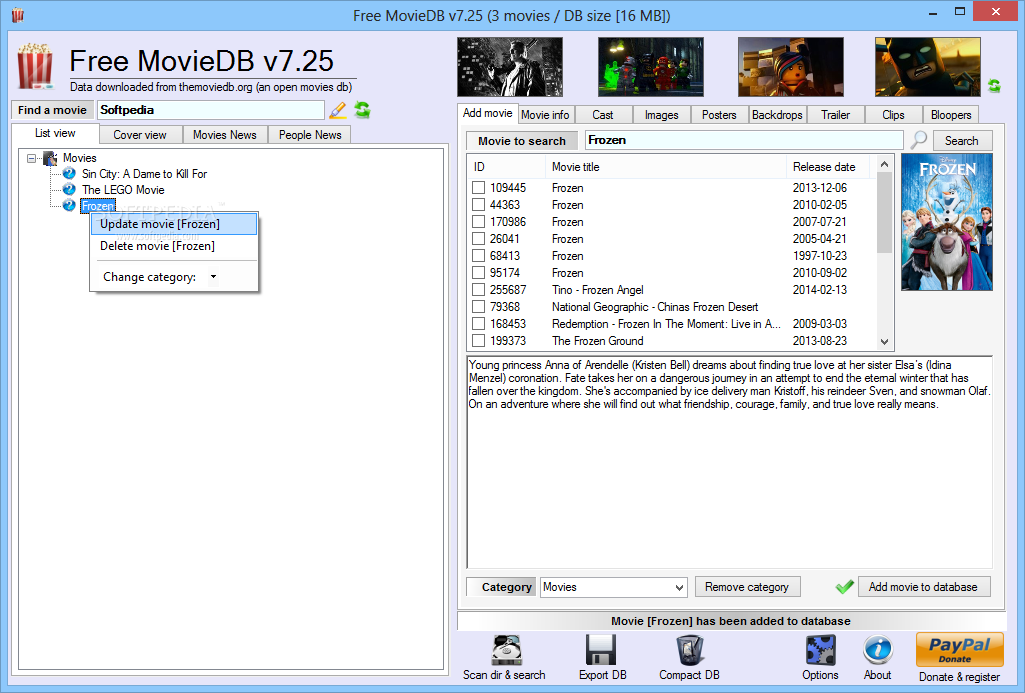This screenshot has width=1025, height=693.
Task: Click the Find a movie button
Action: 53,110
